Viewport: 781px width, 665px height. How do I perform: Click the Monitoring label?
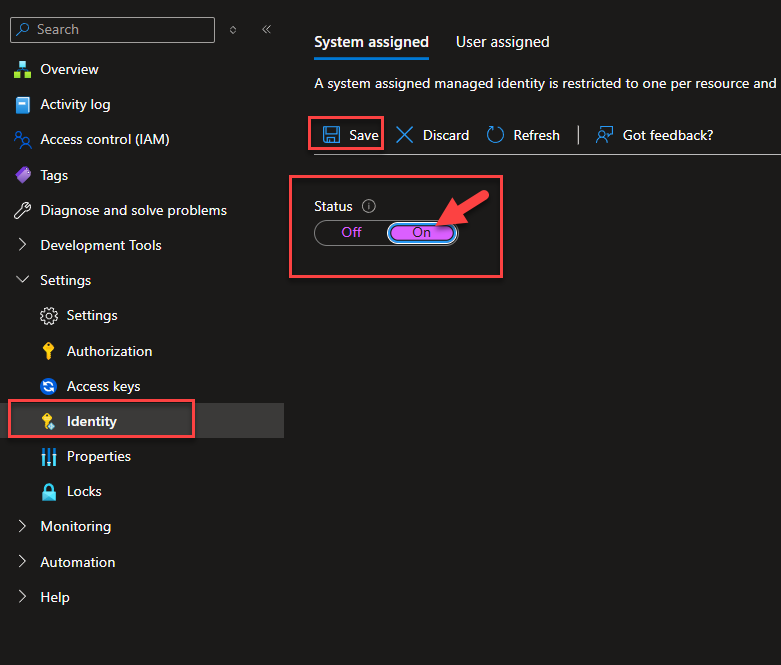point(76,527)
